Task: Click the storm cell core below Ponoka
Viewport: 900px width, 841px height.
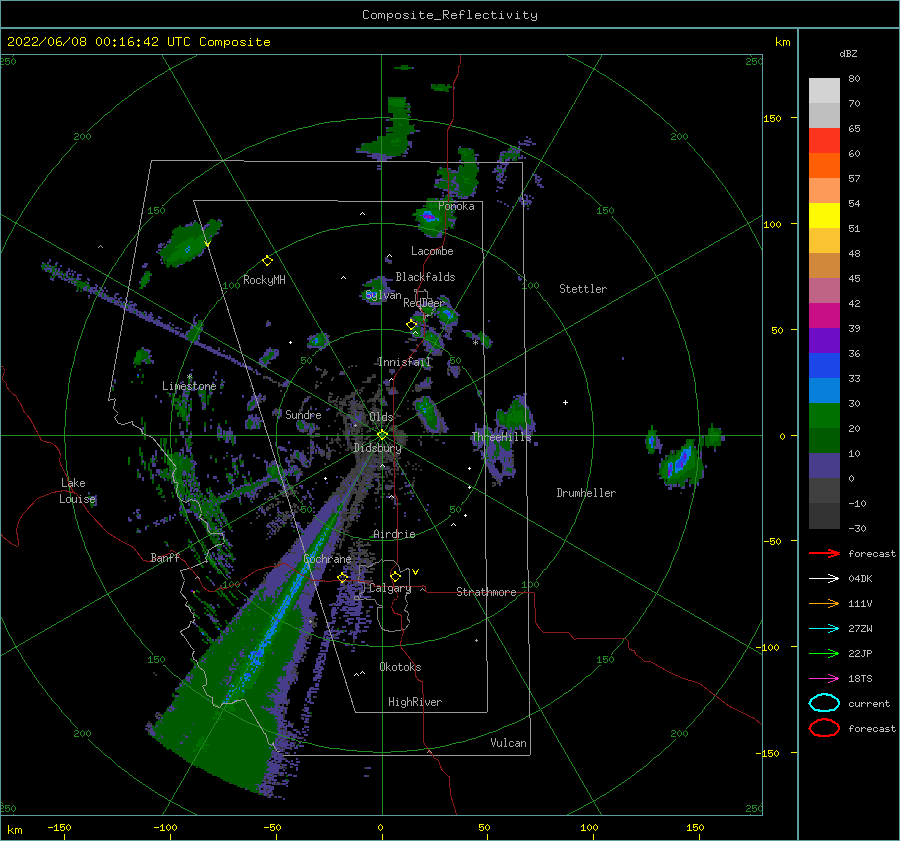Action: (x=429, y=216)
